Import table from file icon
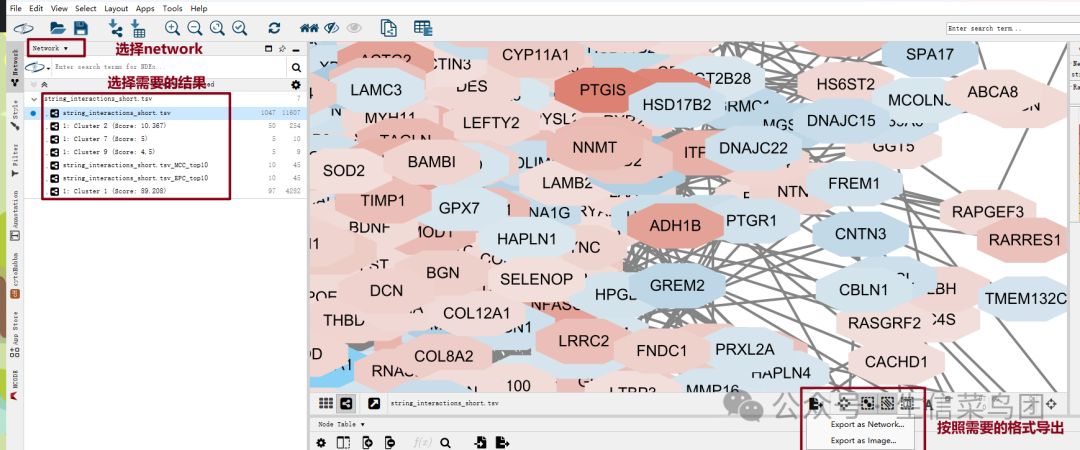 click(138, 28)
